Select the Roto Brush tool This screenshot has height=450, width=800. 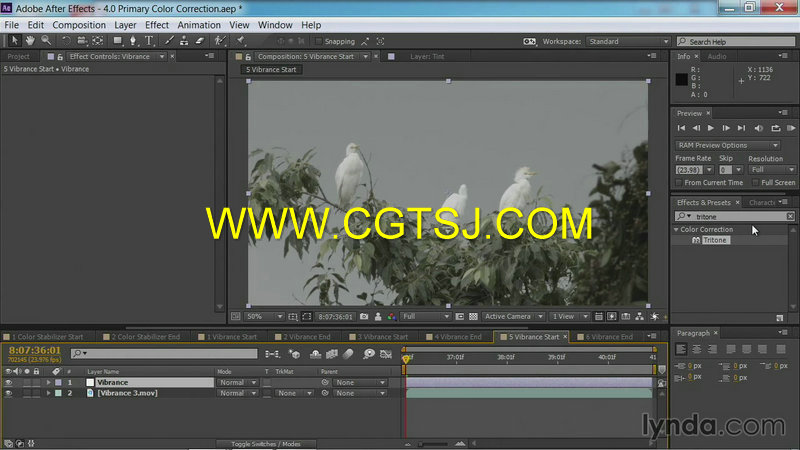click(x=220, y=41)
